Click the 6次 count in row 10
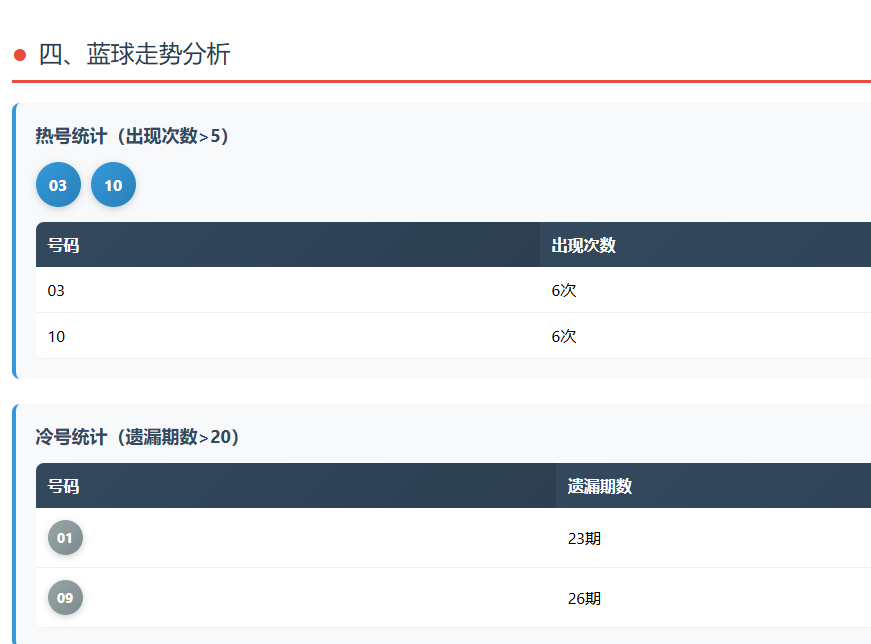 pyautogui.click(x=564, y=336)
